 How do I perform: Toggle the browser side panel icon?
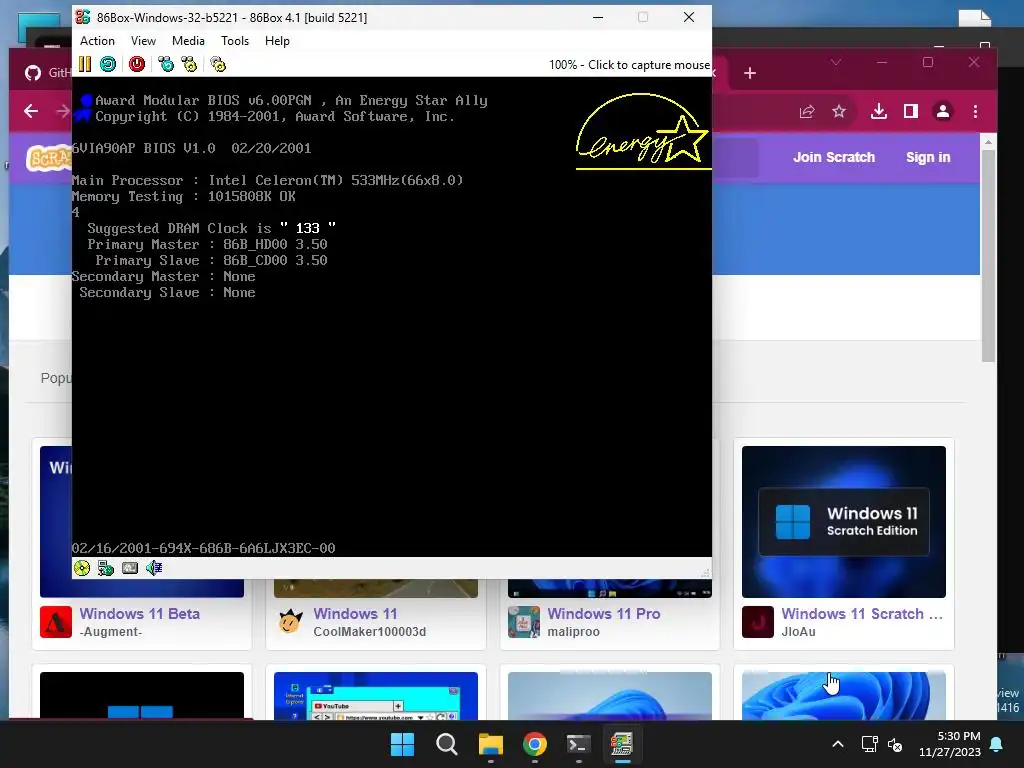coord(910,112)
